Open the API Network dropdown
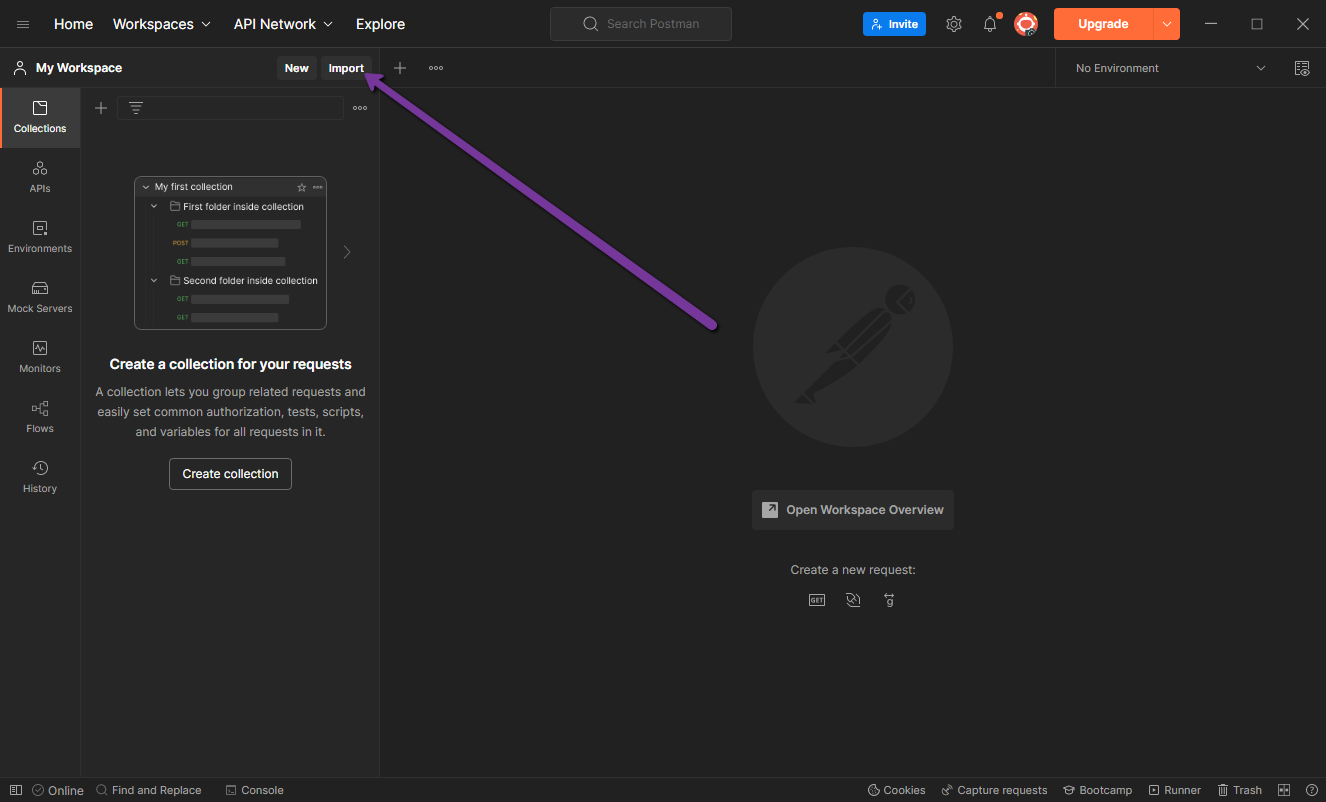 pyautogui.click(x=283, y=24)
